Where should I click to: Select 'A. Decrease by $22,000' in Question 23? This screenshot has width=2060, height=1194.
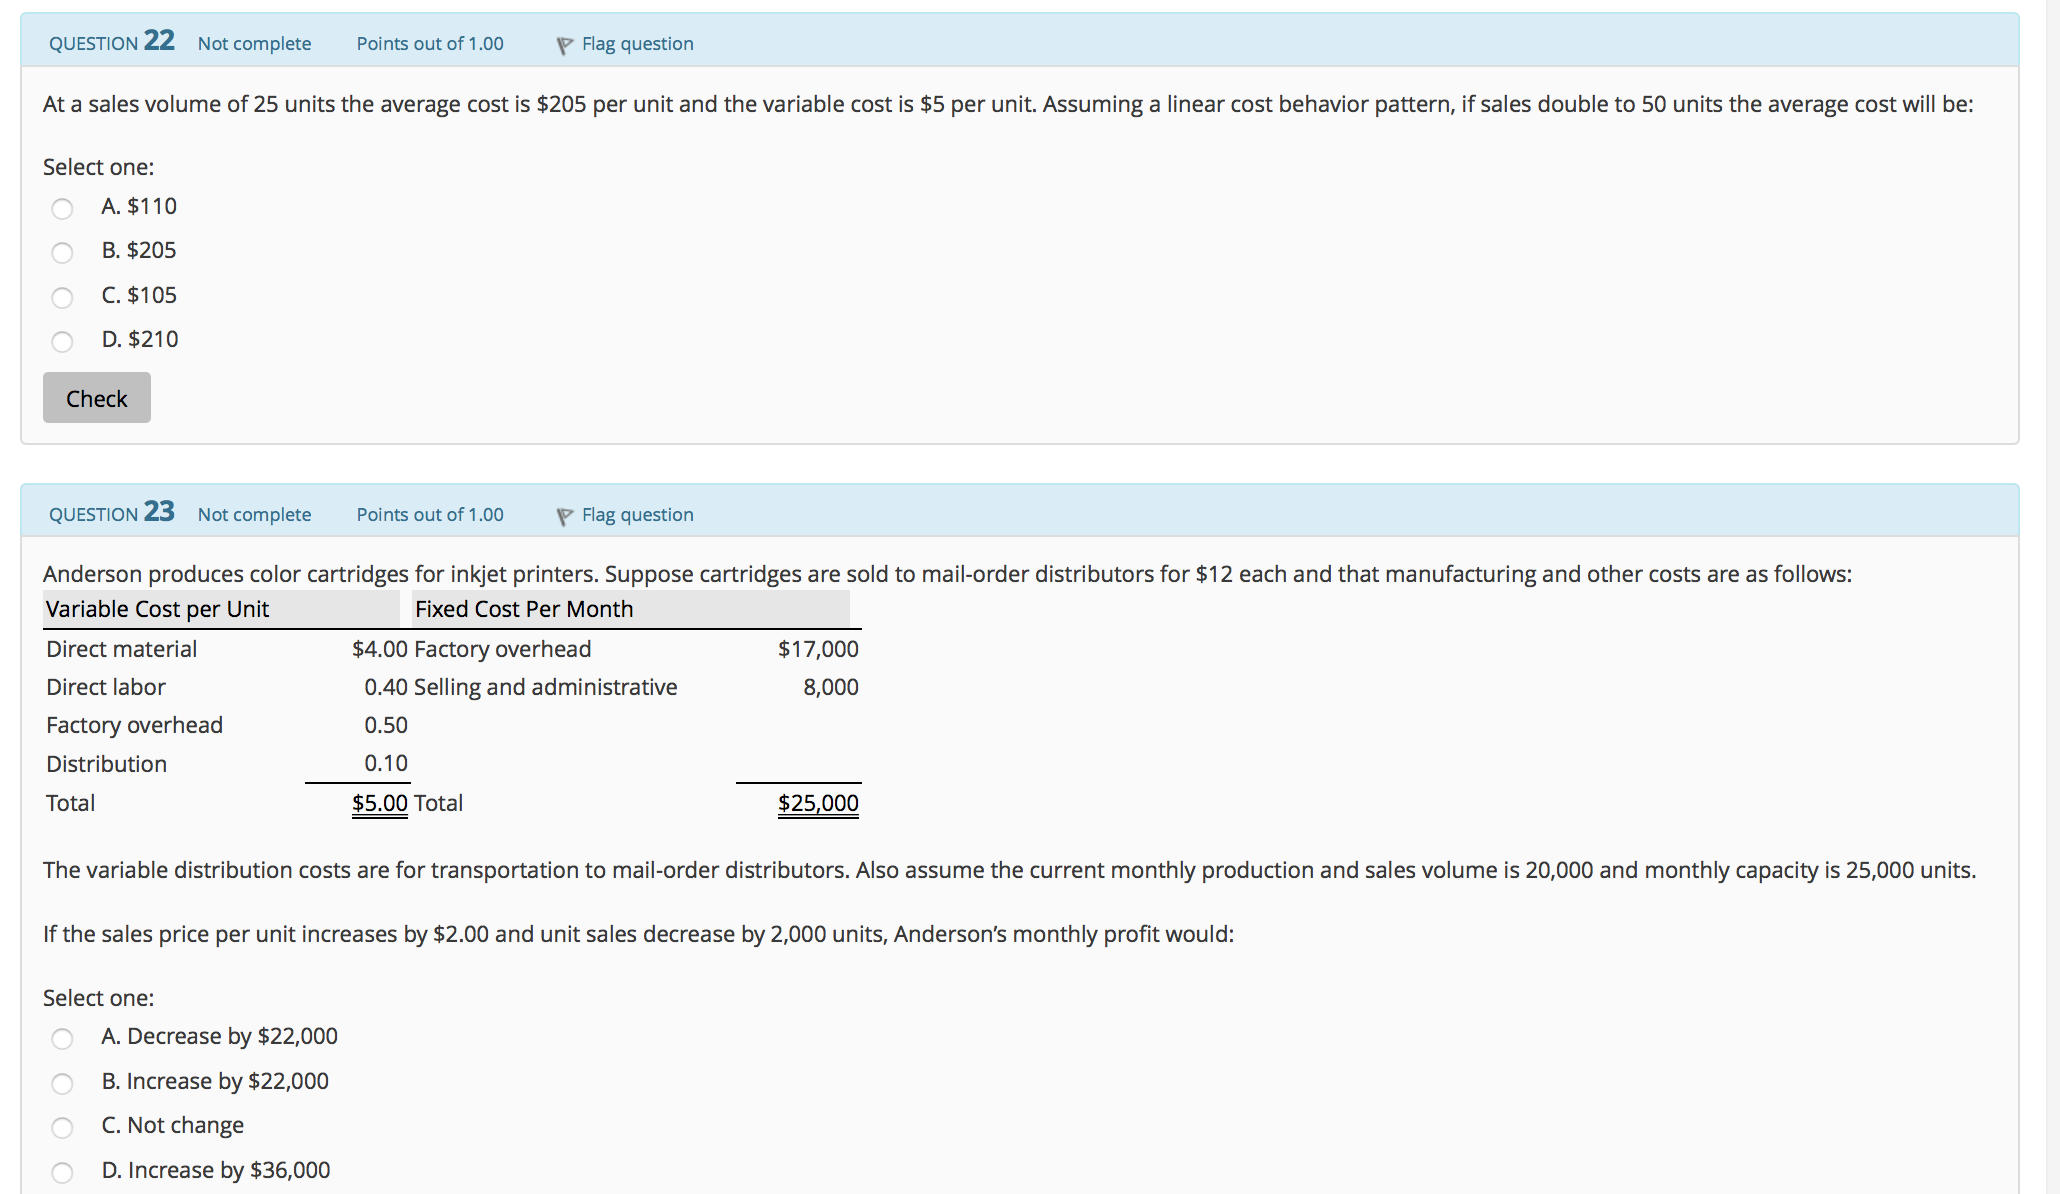62,1039
